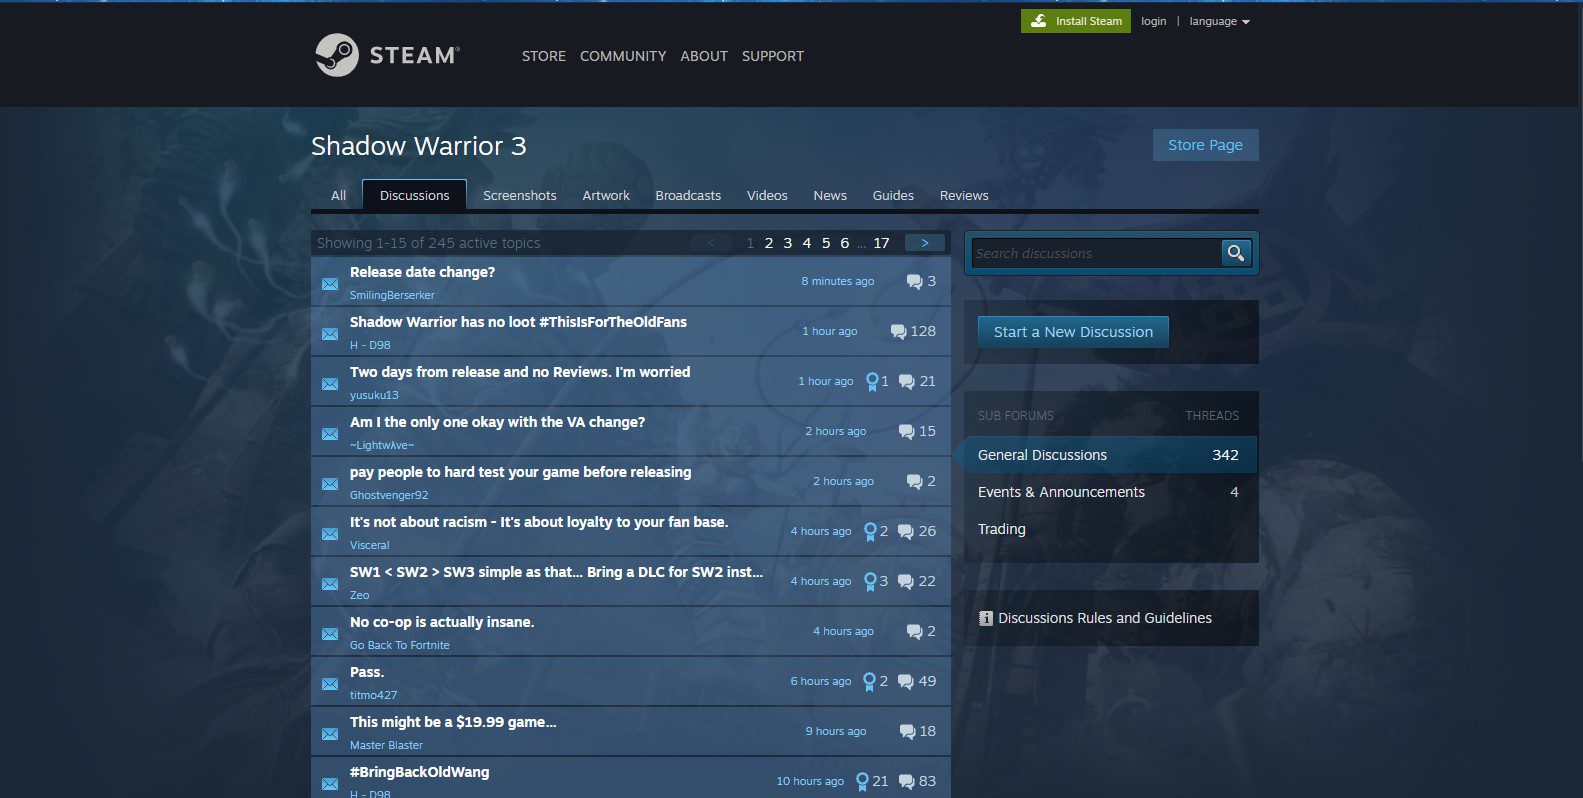The height and width of the screenshot is (798, 1583).
Task: Open the Artwork tab
Action: point(606,195)
